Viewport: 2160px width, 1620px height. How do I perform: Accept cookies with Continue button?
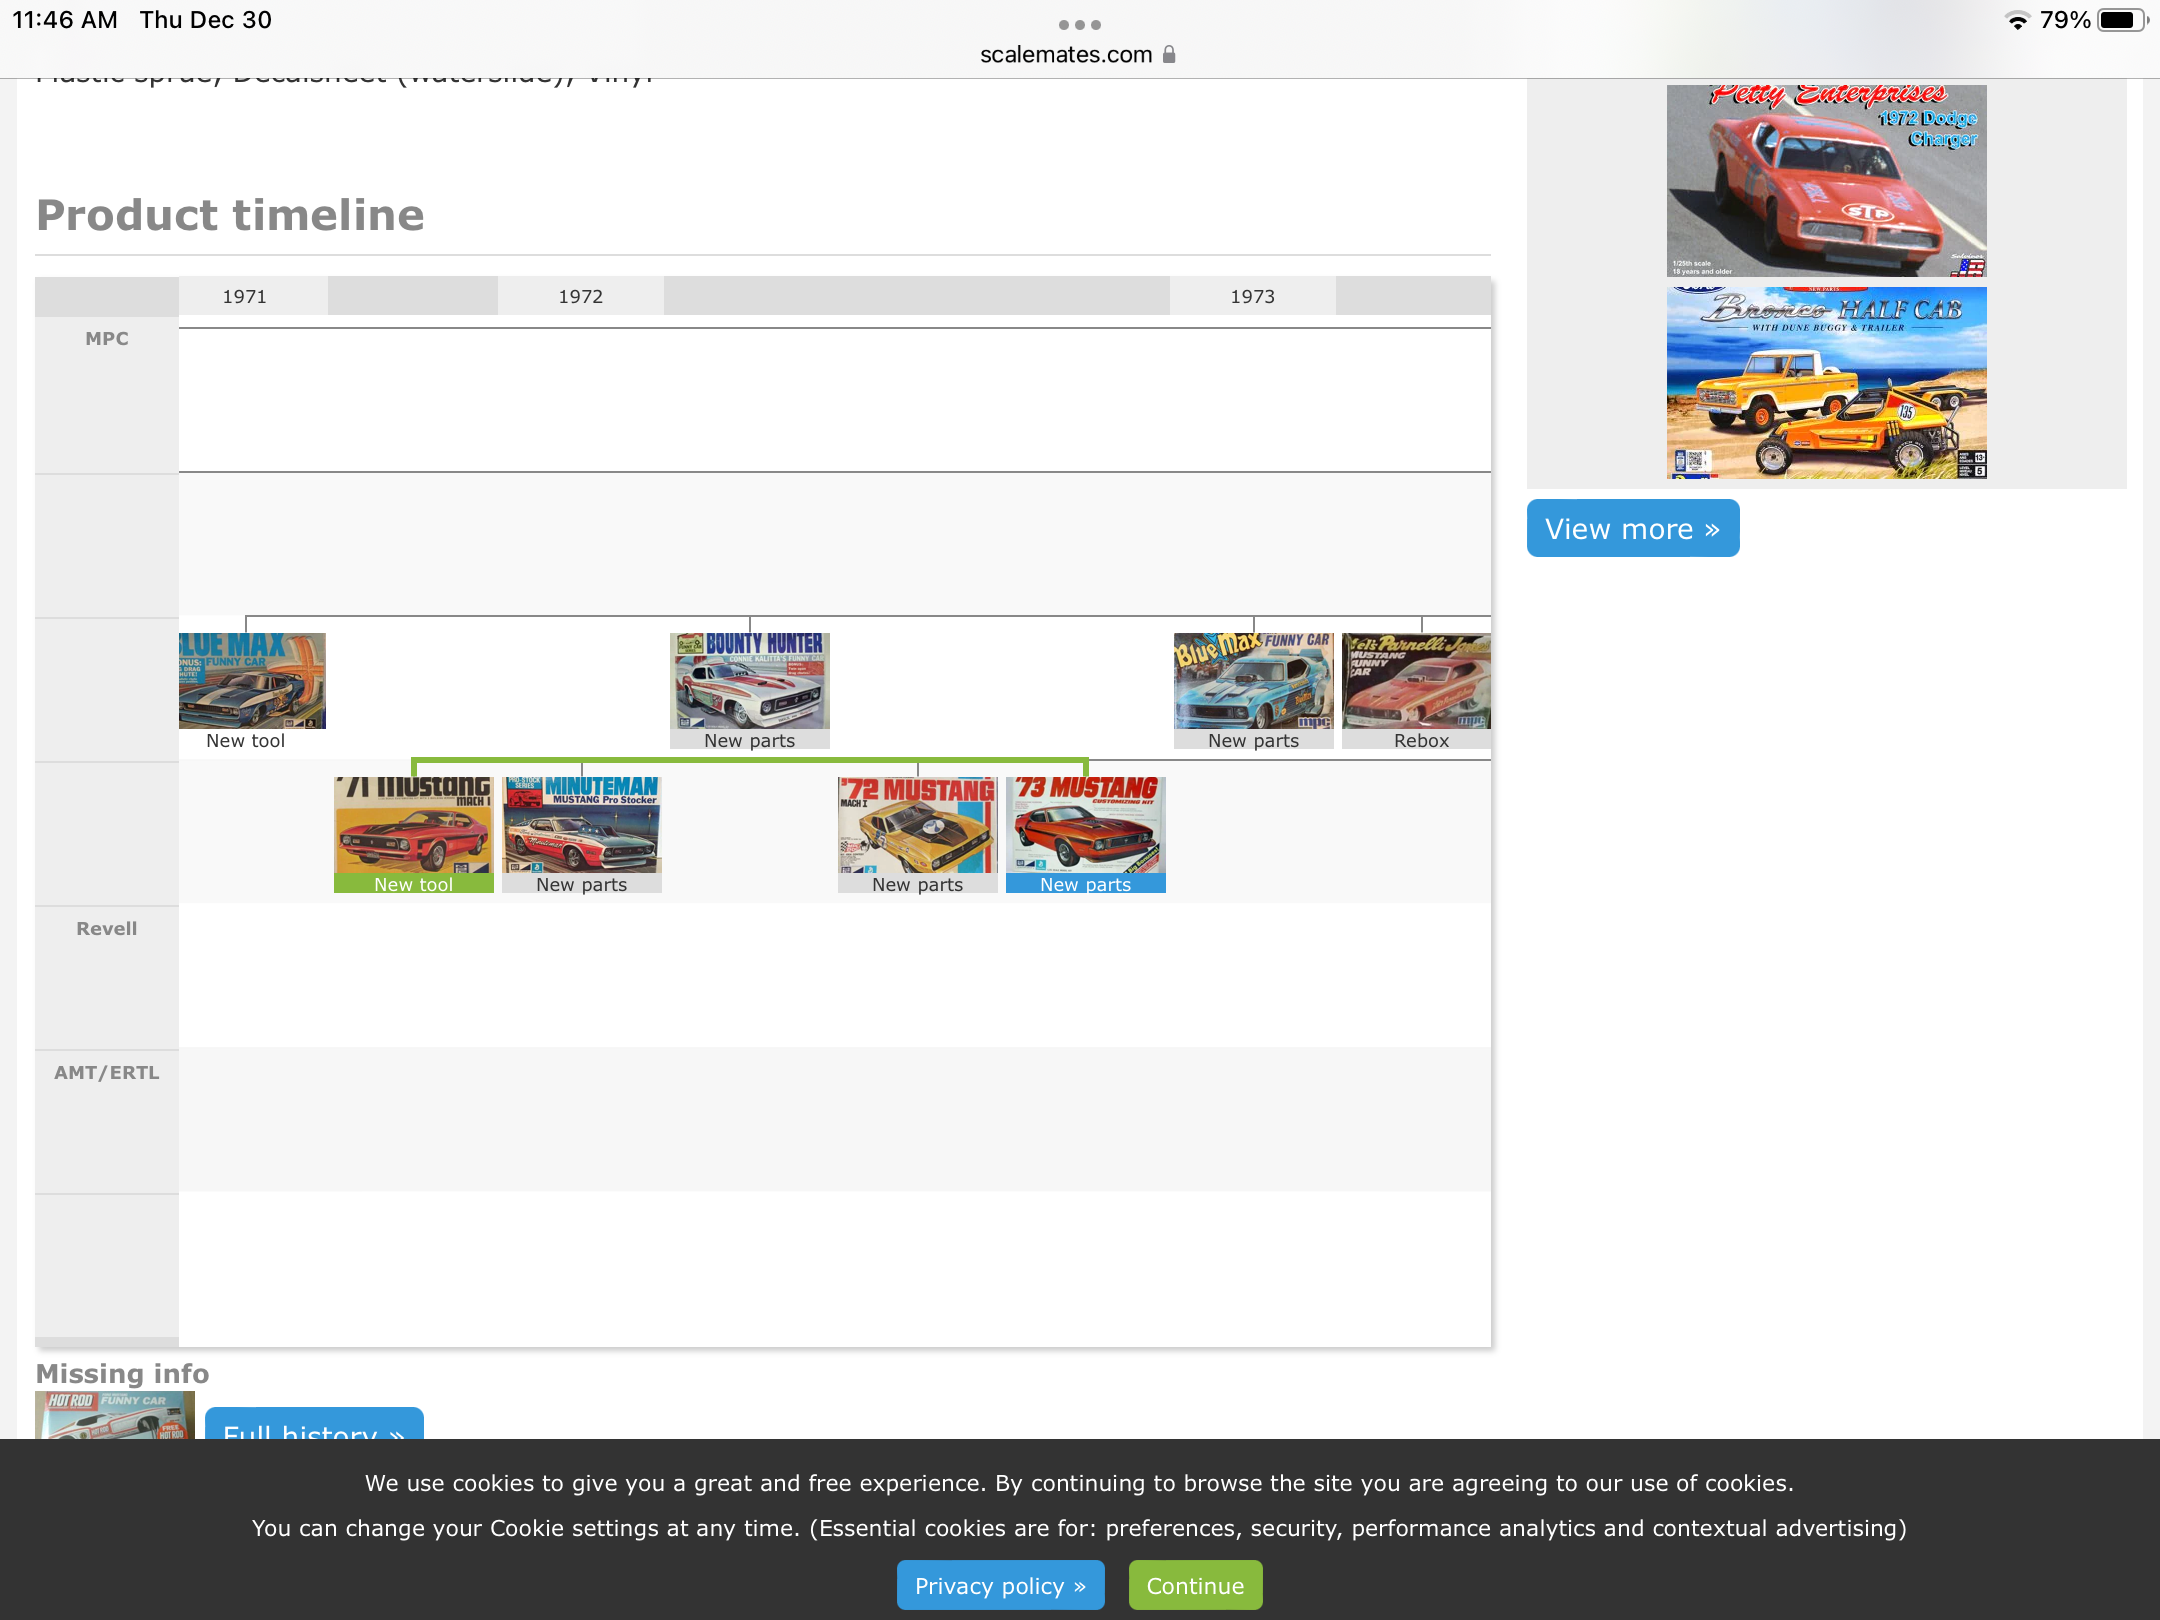pyautogui.click(x=1195, y=1586)
